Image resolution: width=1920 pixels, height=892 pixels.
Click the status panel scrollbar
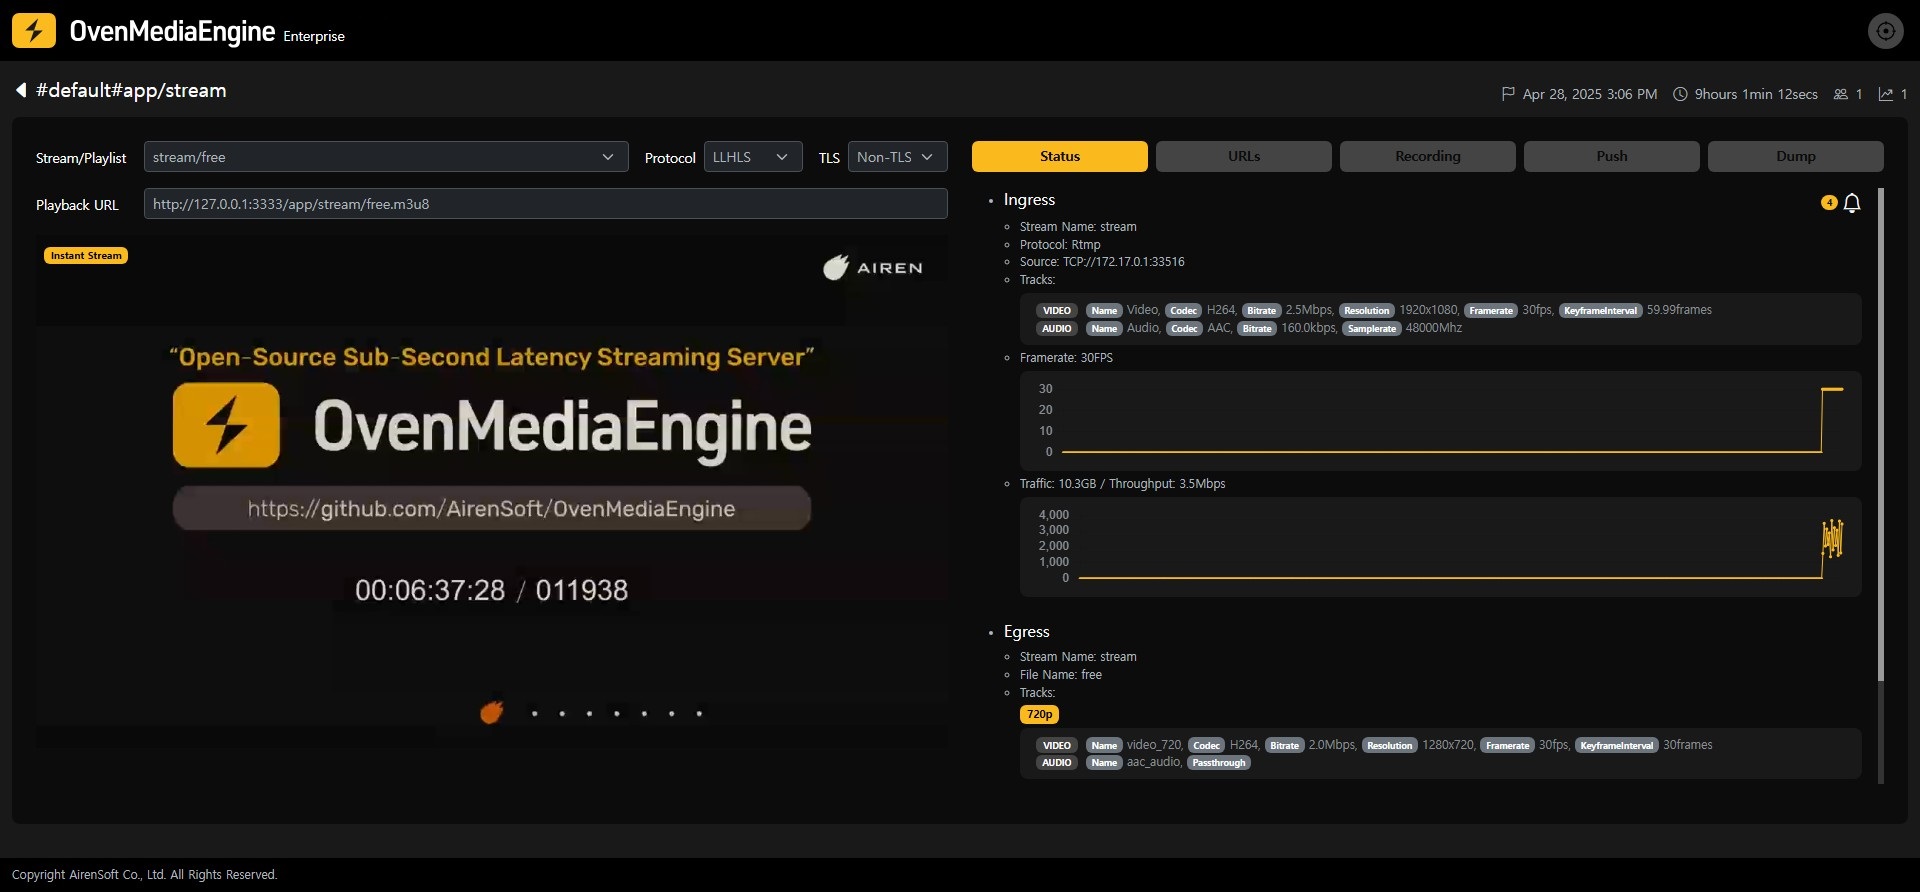[1881, 435]
